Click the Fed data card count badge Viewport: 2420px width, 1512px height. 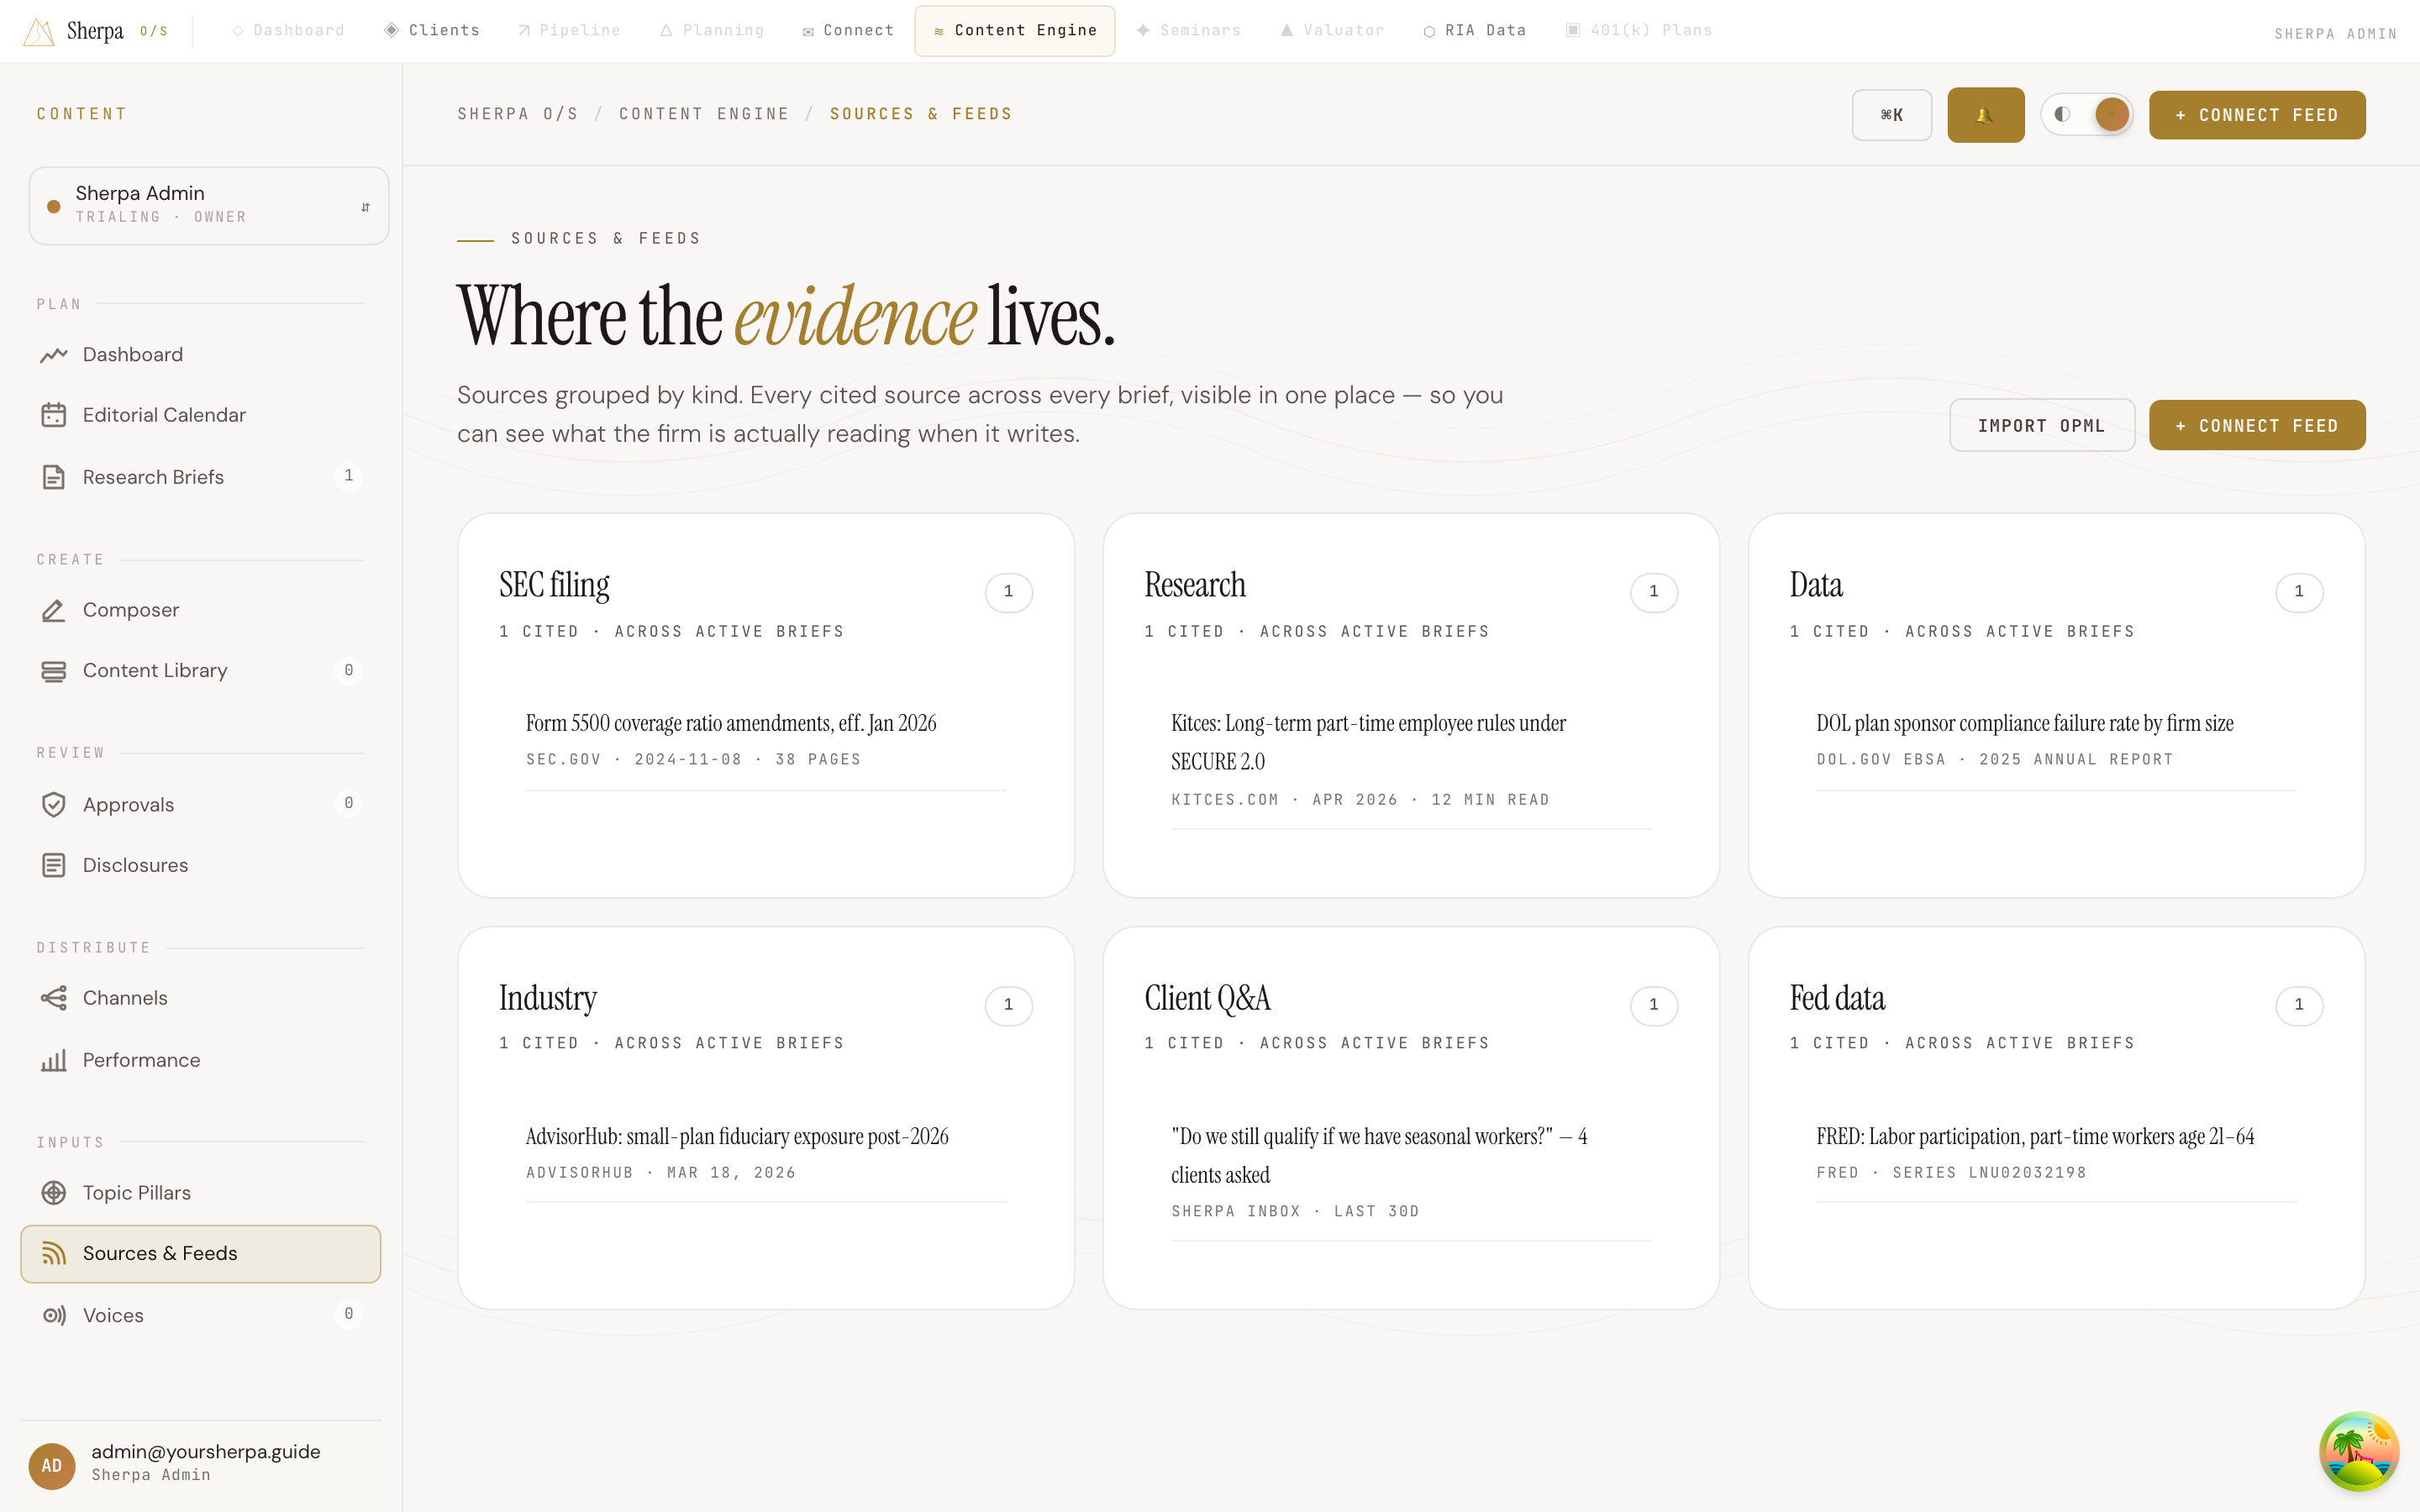coord(2299,1005)
